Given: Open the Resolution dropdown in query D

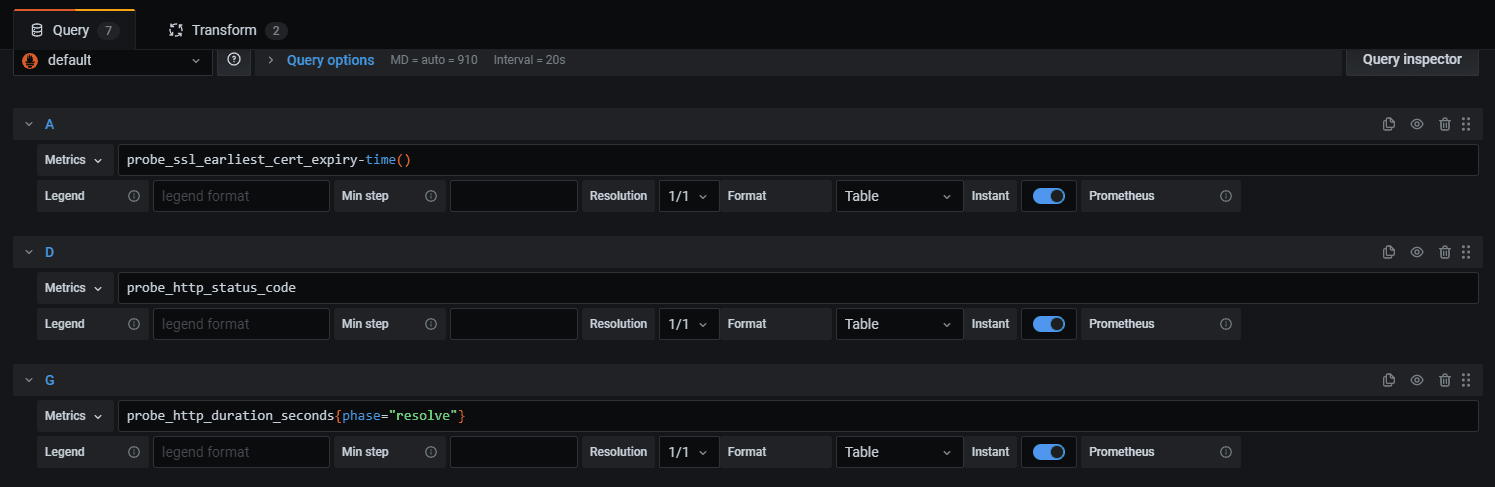Looking at the screenshot, I should (688, 324).
